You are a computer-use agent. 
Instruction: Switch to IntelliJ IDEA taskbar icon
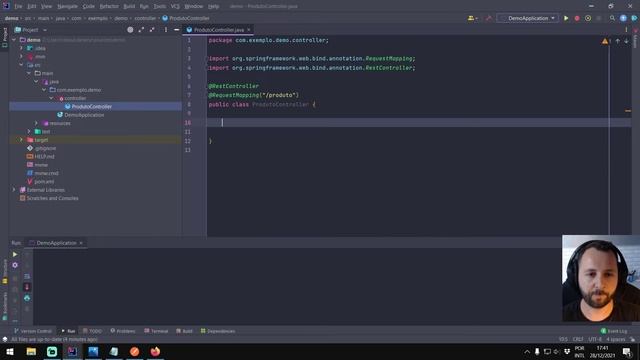point(72,351)
